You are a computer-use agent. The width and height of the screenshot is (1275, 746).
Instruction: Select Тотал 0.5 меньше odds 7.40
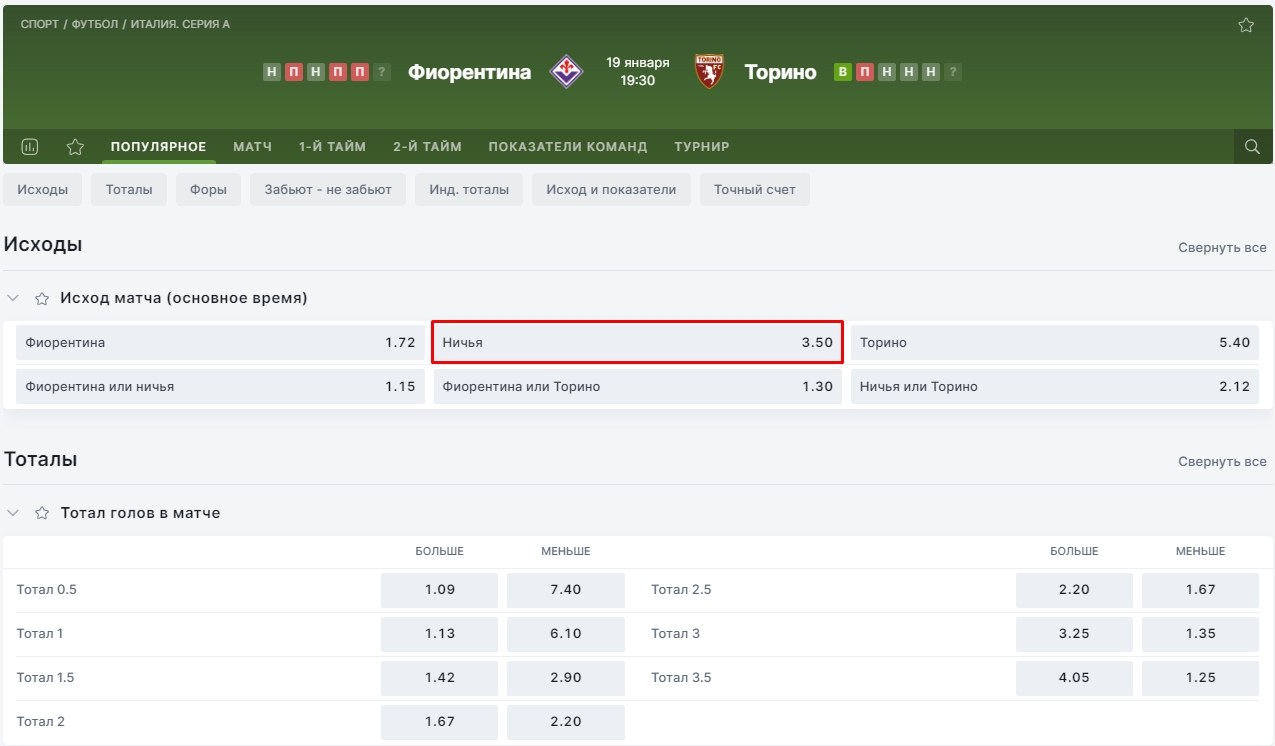566,590
